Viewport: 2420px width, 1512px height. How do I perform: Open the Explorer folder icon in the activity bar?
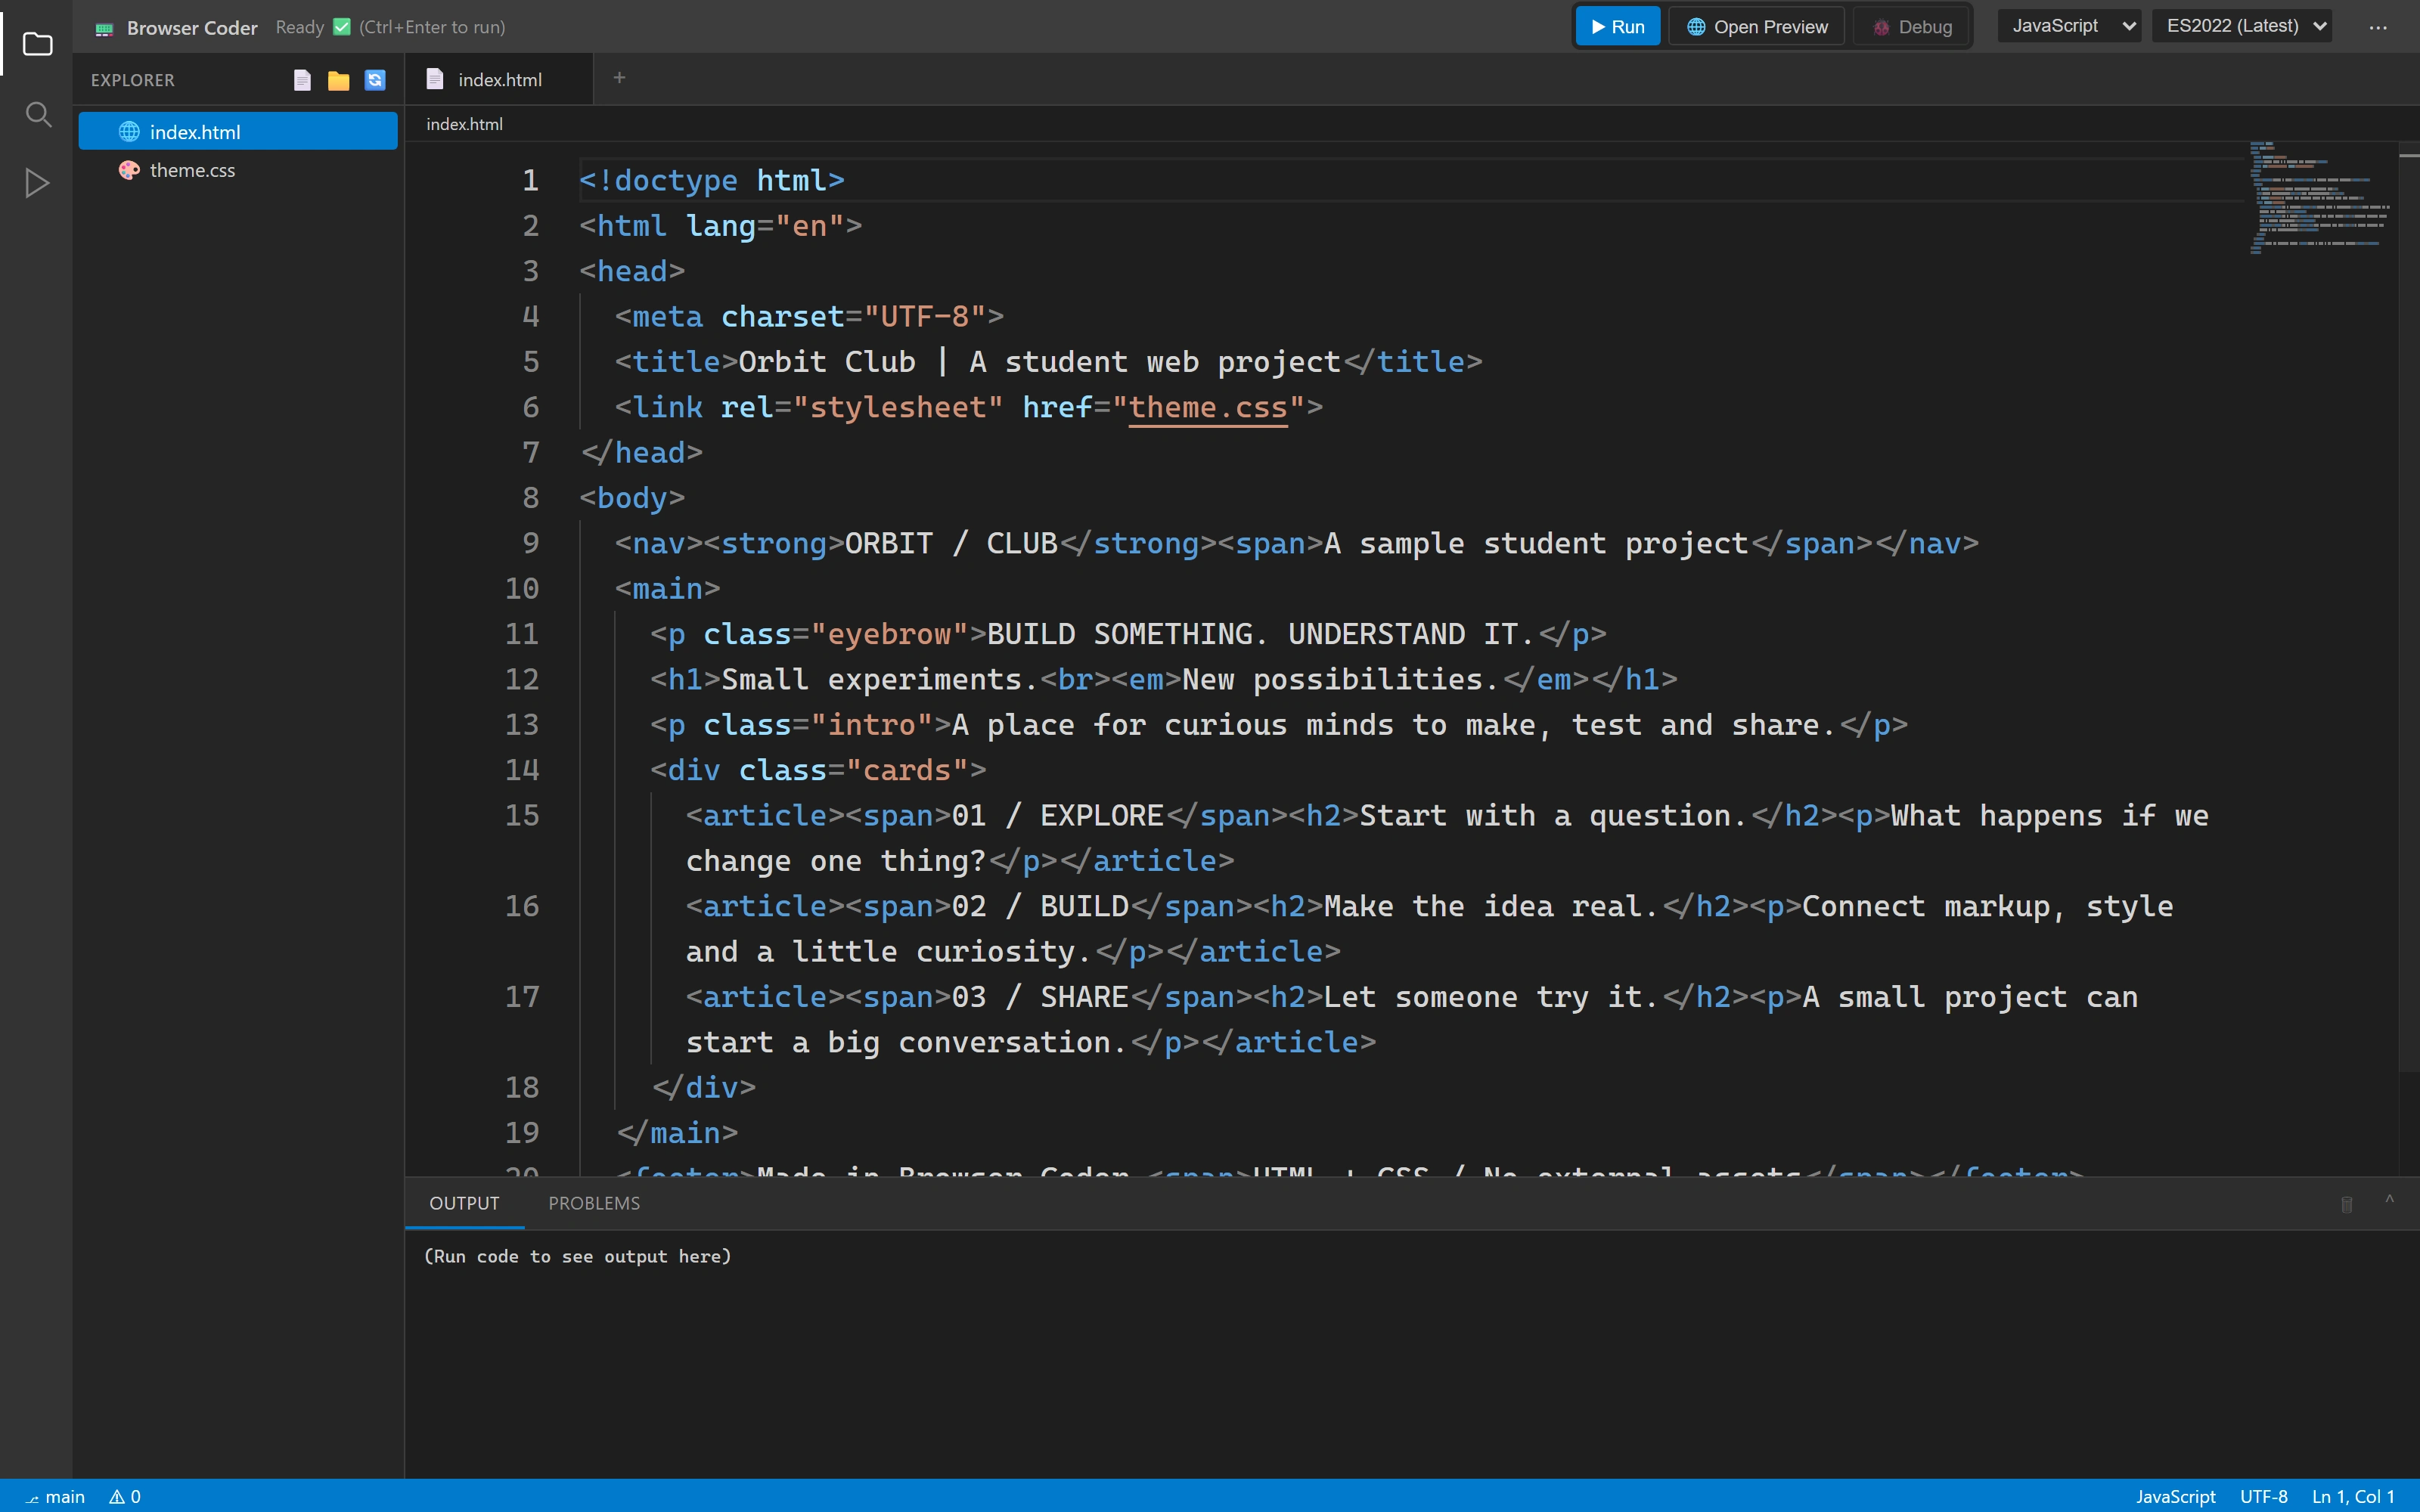pyautogui.click(x=37, y=44)
